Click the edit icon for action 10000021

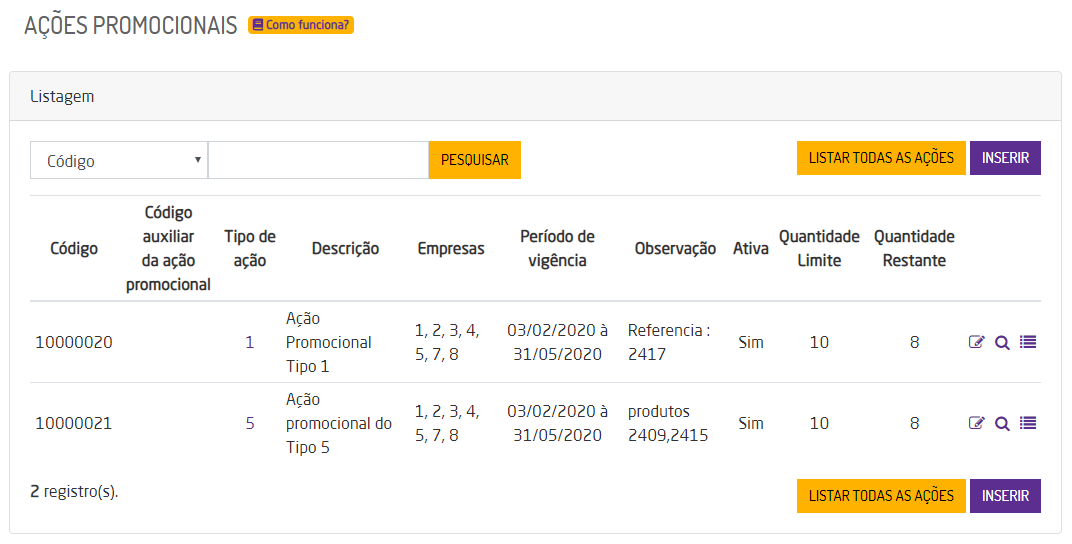tap(977, 423)
